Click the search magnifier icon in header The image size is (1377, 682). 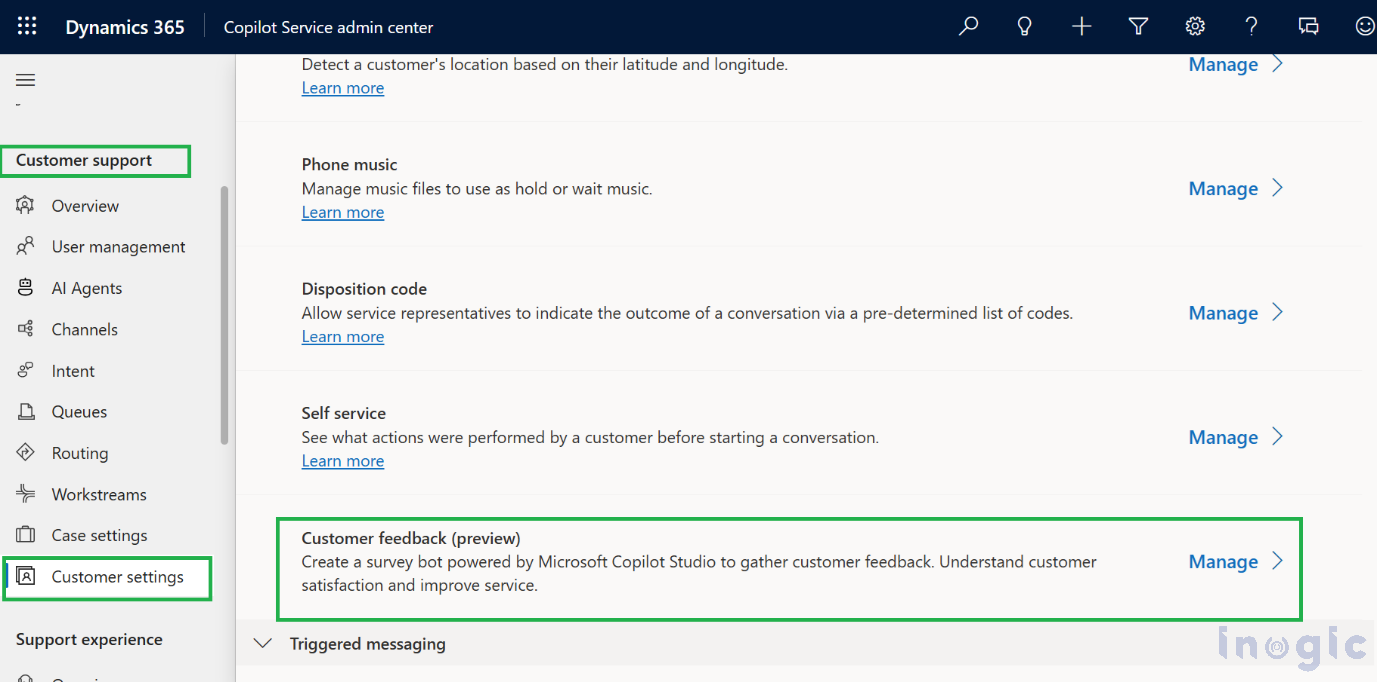[x=968, y=27]
